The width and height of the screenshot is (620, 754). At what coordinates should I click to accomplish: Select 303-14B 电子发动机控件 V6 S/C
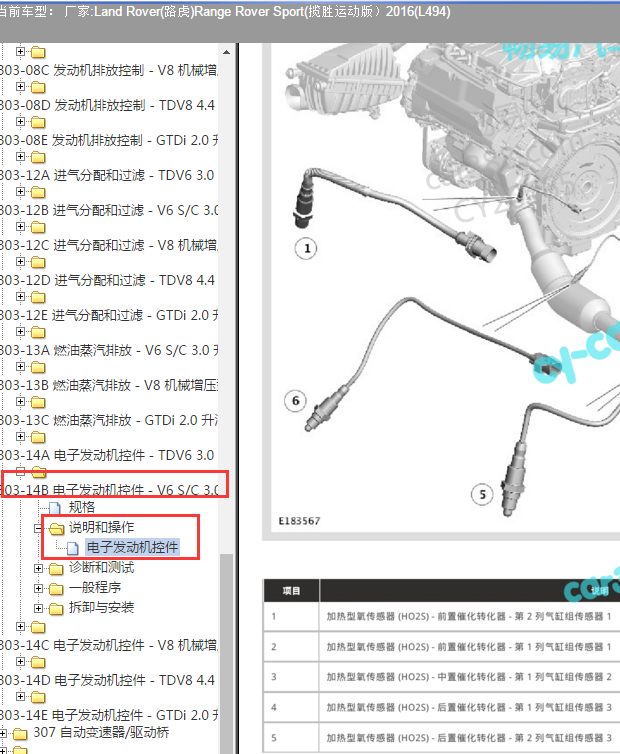coord(109,490)
